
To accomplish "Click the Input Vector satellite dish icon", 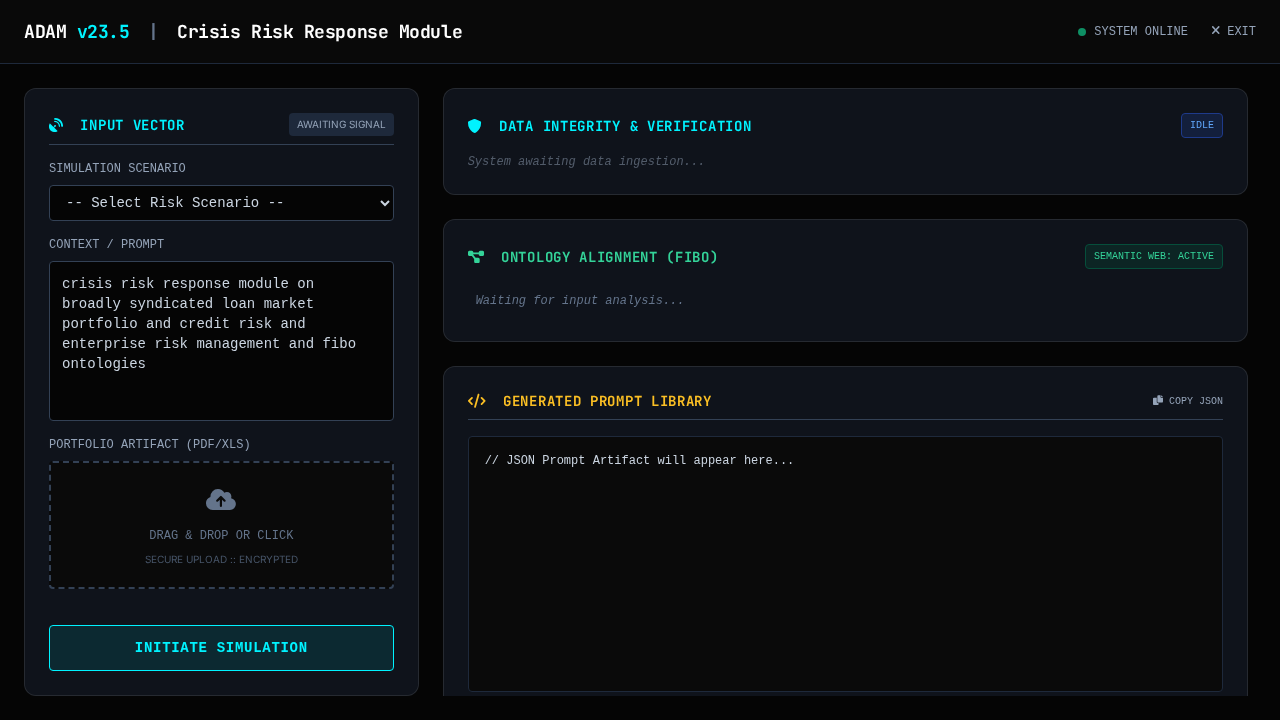I will tap(56, 125).
